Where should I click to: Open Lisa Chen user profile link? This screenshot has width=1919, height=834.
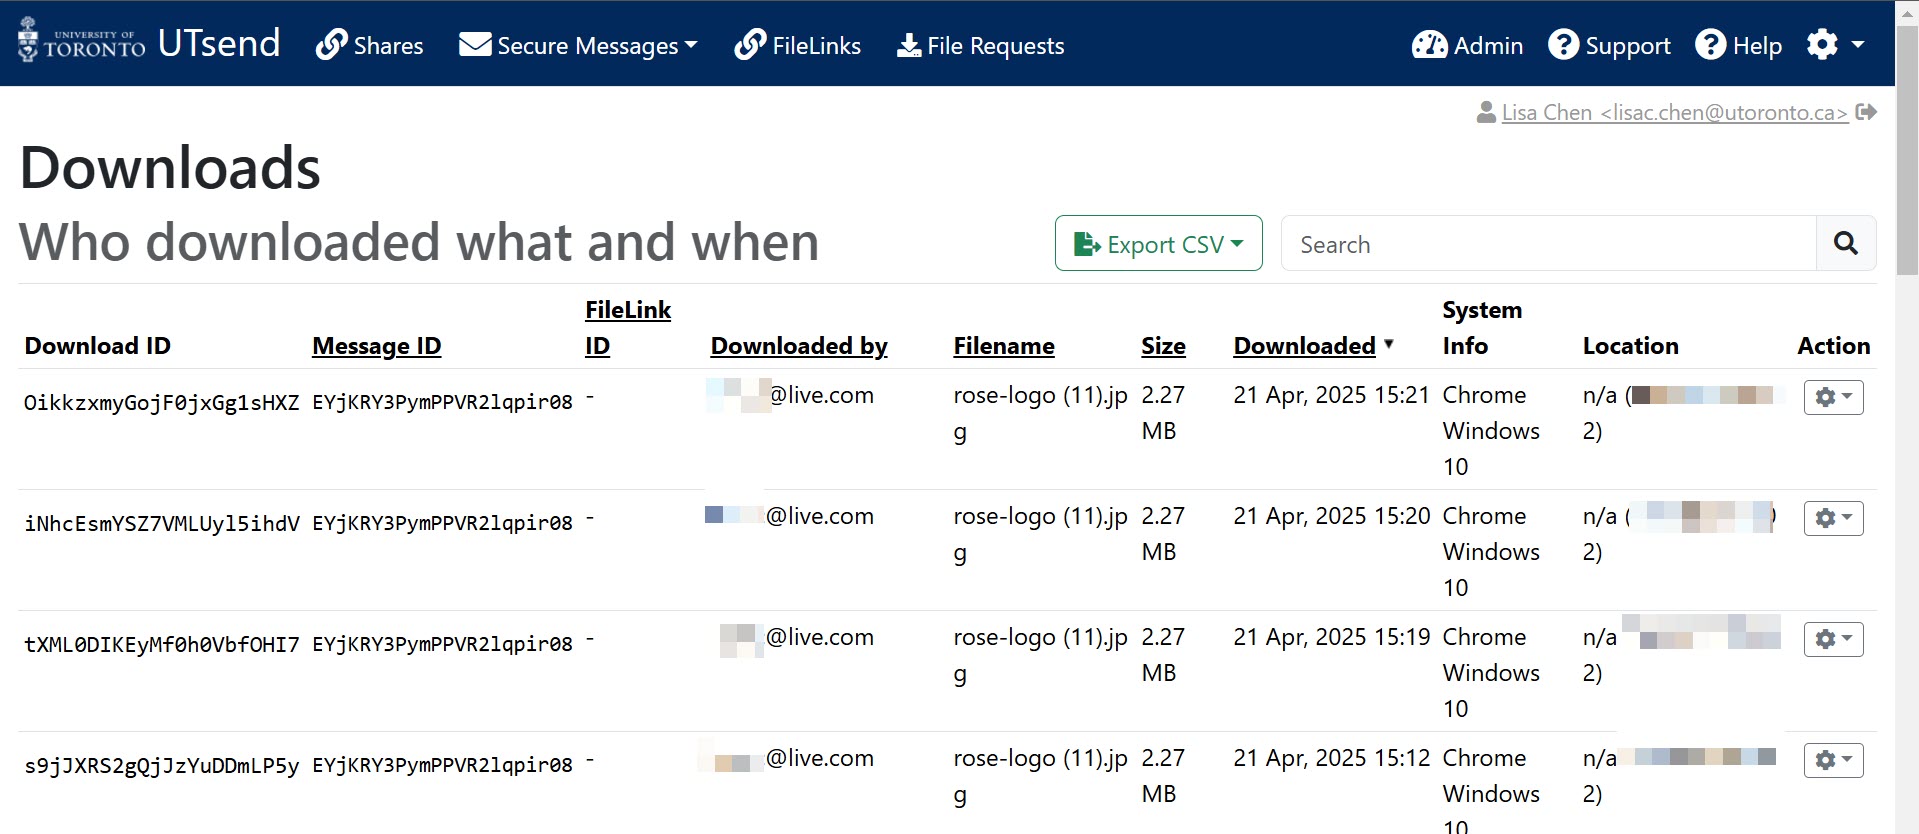tap(1674, 112)
